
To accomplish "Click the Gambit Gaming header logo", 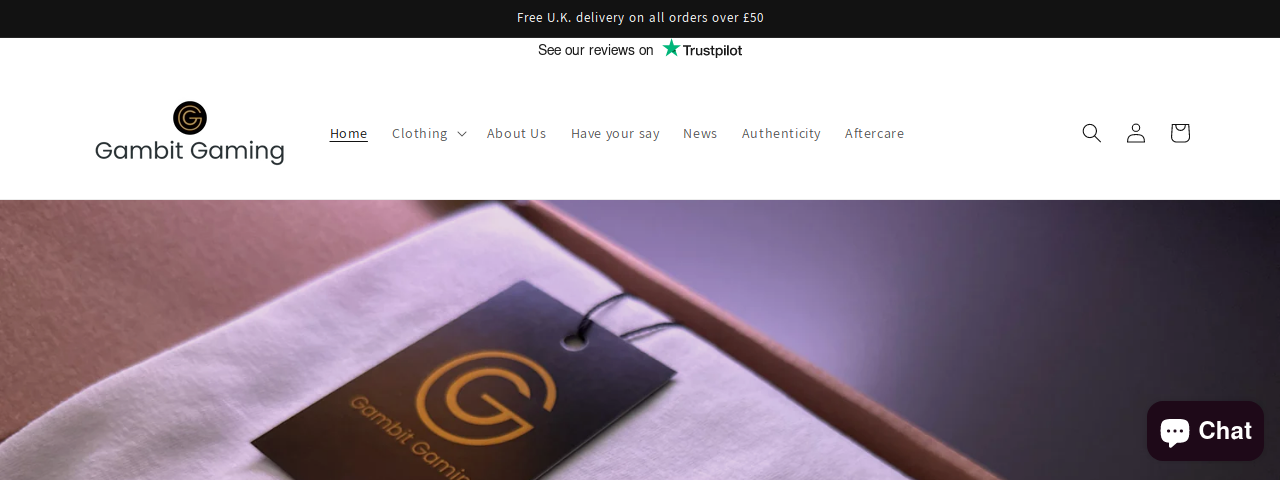I will (190, 133).
